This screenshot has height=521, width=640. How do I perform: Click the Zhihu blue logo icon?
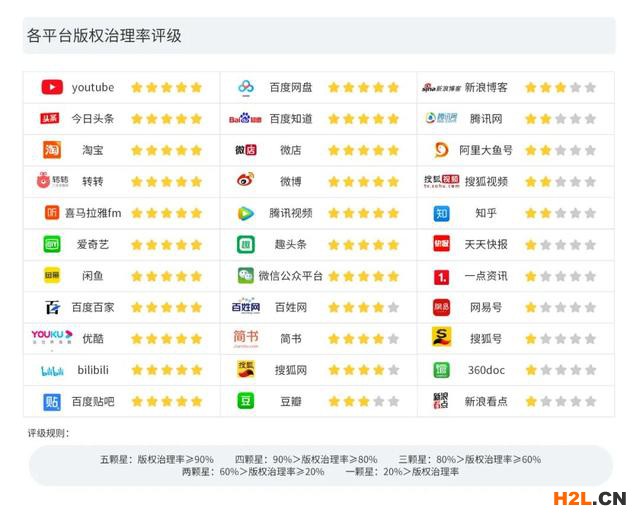point(441,213)
